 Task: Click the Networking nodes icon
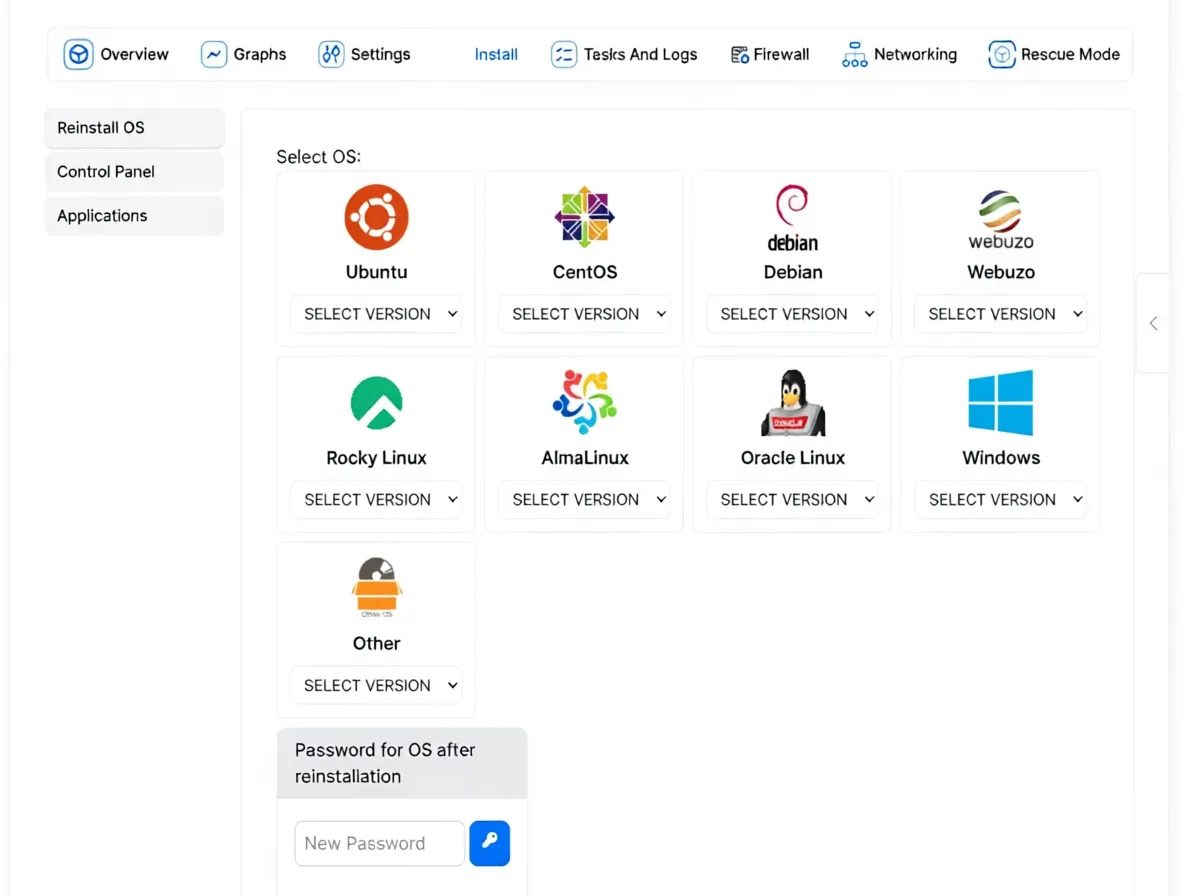tap(854, 54)
